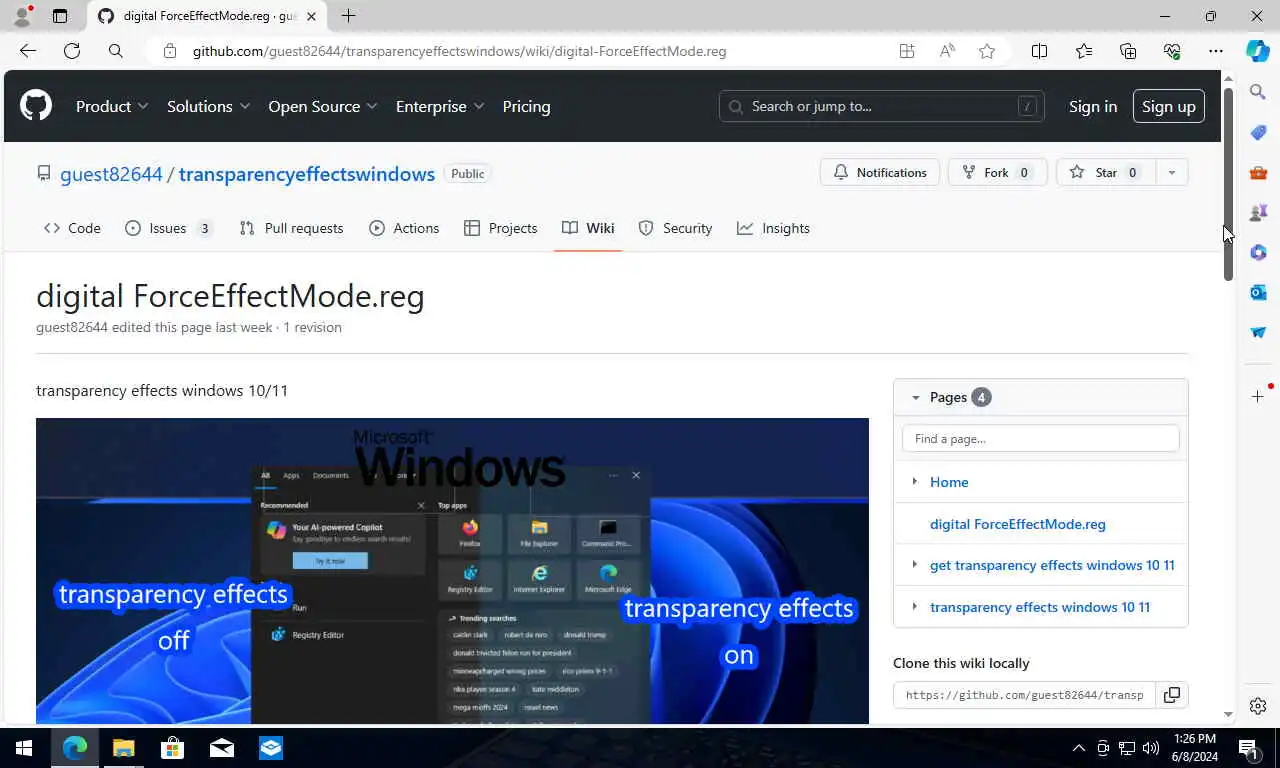Open the Pricing link
Viewport: 1280px width, 768px height.
pyautogui.click(x=526, y=106)
